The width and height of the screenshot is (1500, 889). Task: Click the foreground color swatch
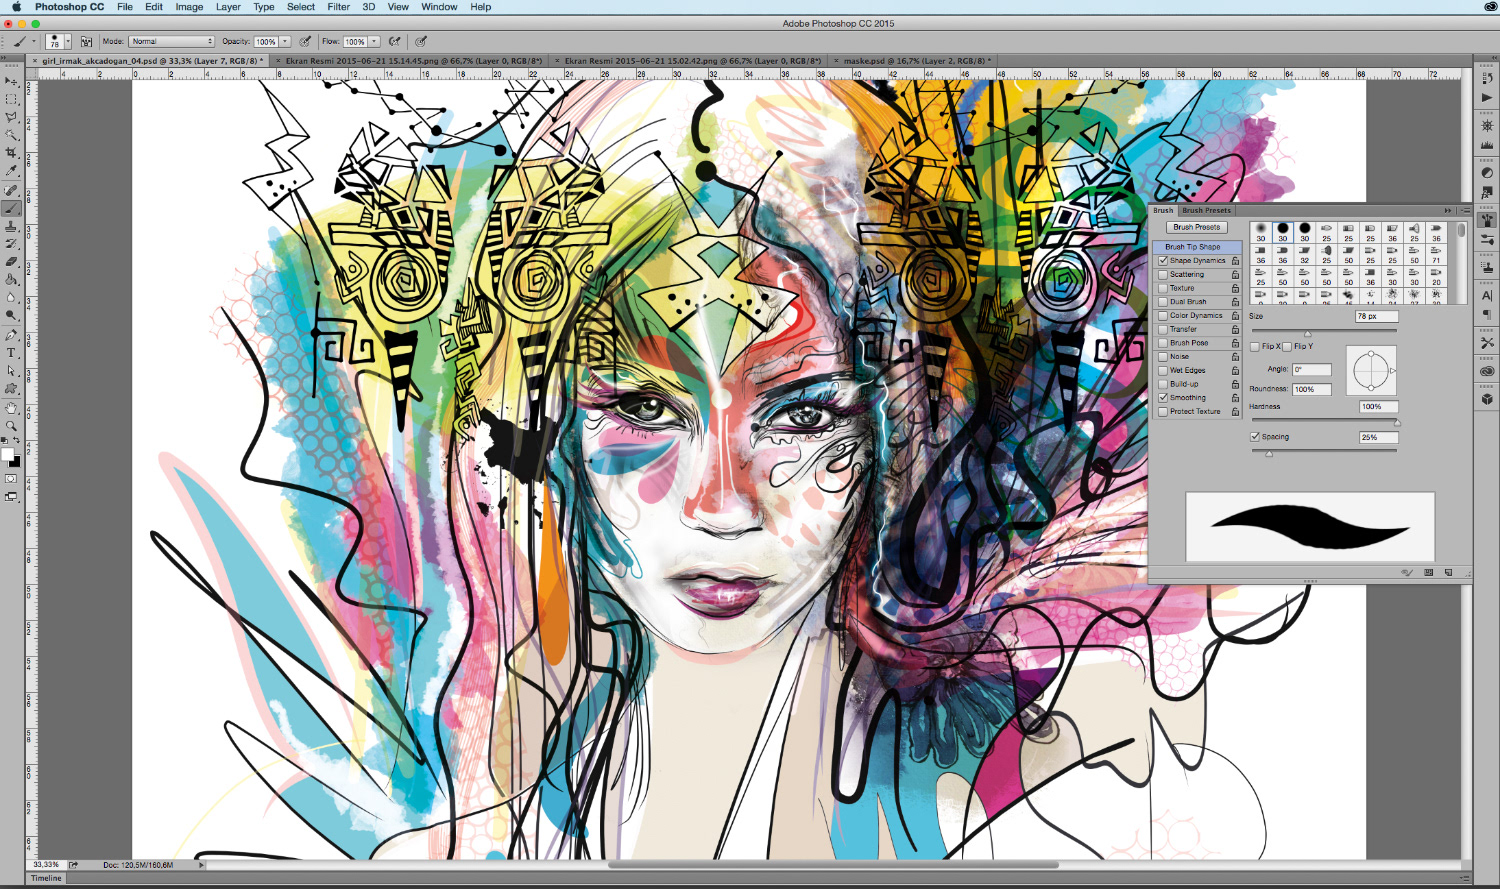tap(8, 455)
